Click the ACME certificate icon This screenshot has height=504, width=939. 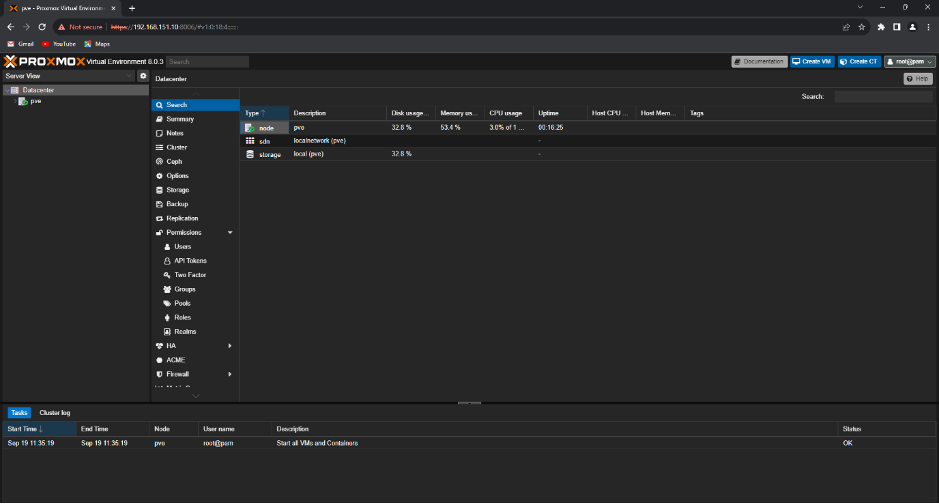[x=159, y=360]
